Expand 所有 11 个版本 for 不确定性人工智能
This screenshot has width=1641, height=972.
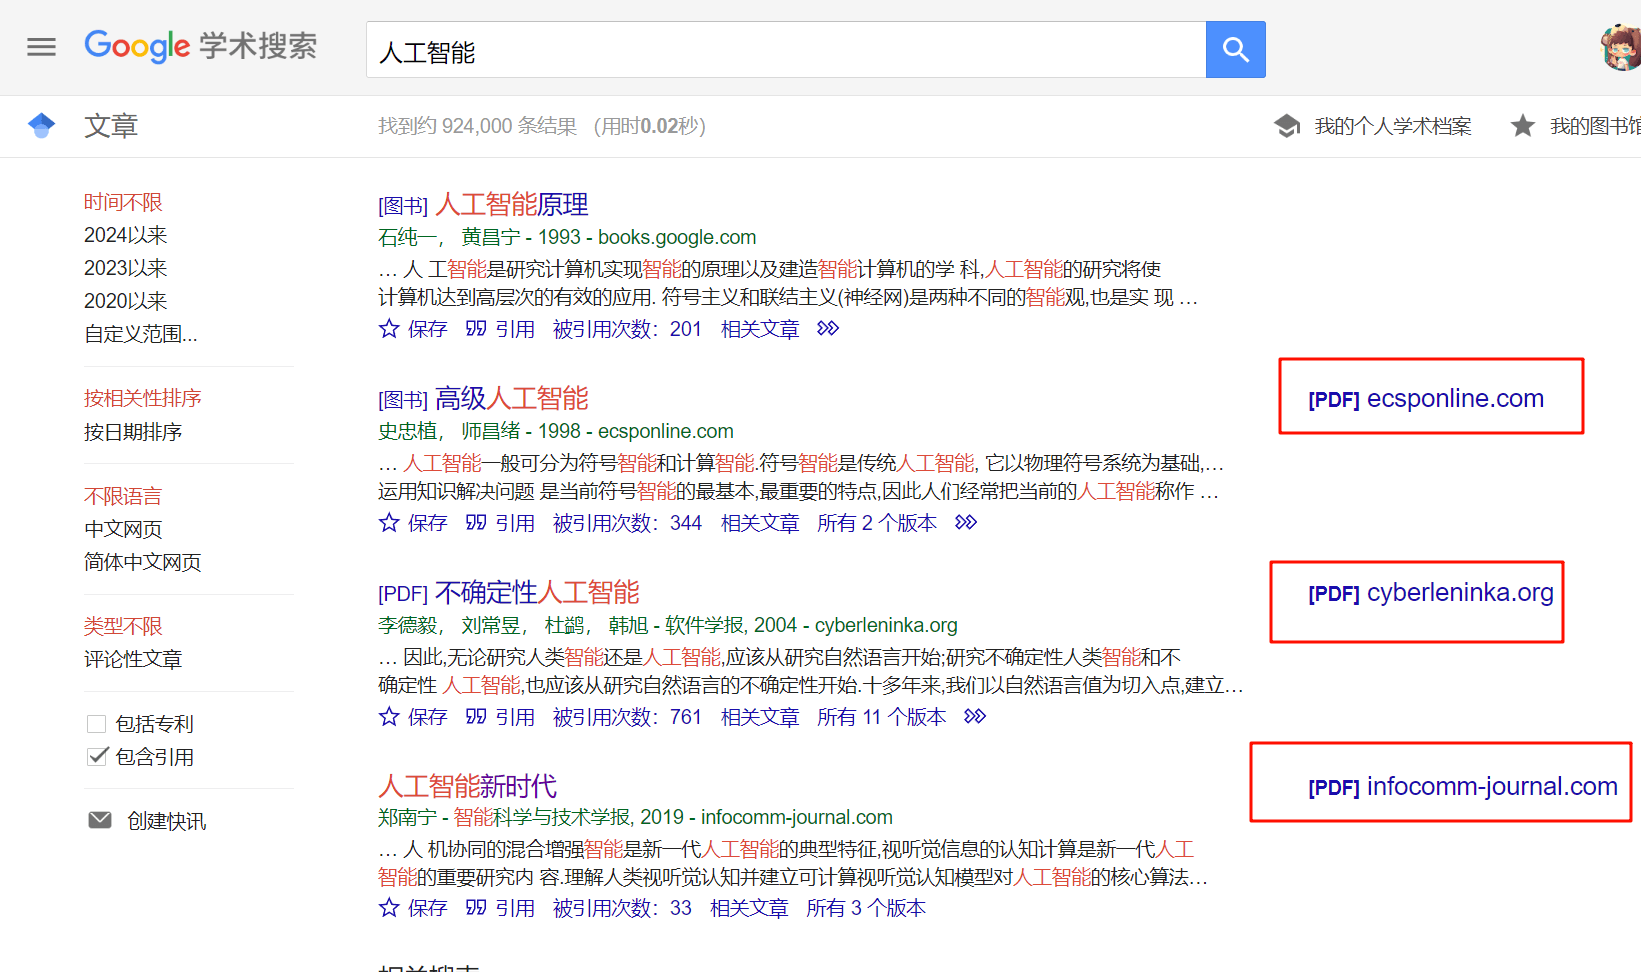[882, 716]
